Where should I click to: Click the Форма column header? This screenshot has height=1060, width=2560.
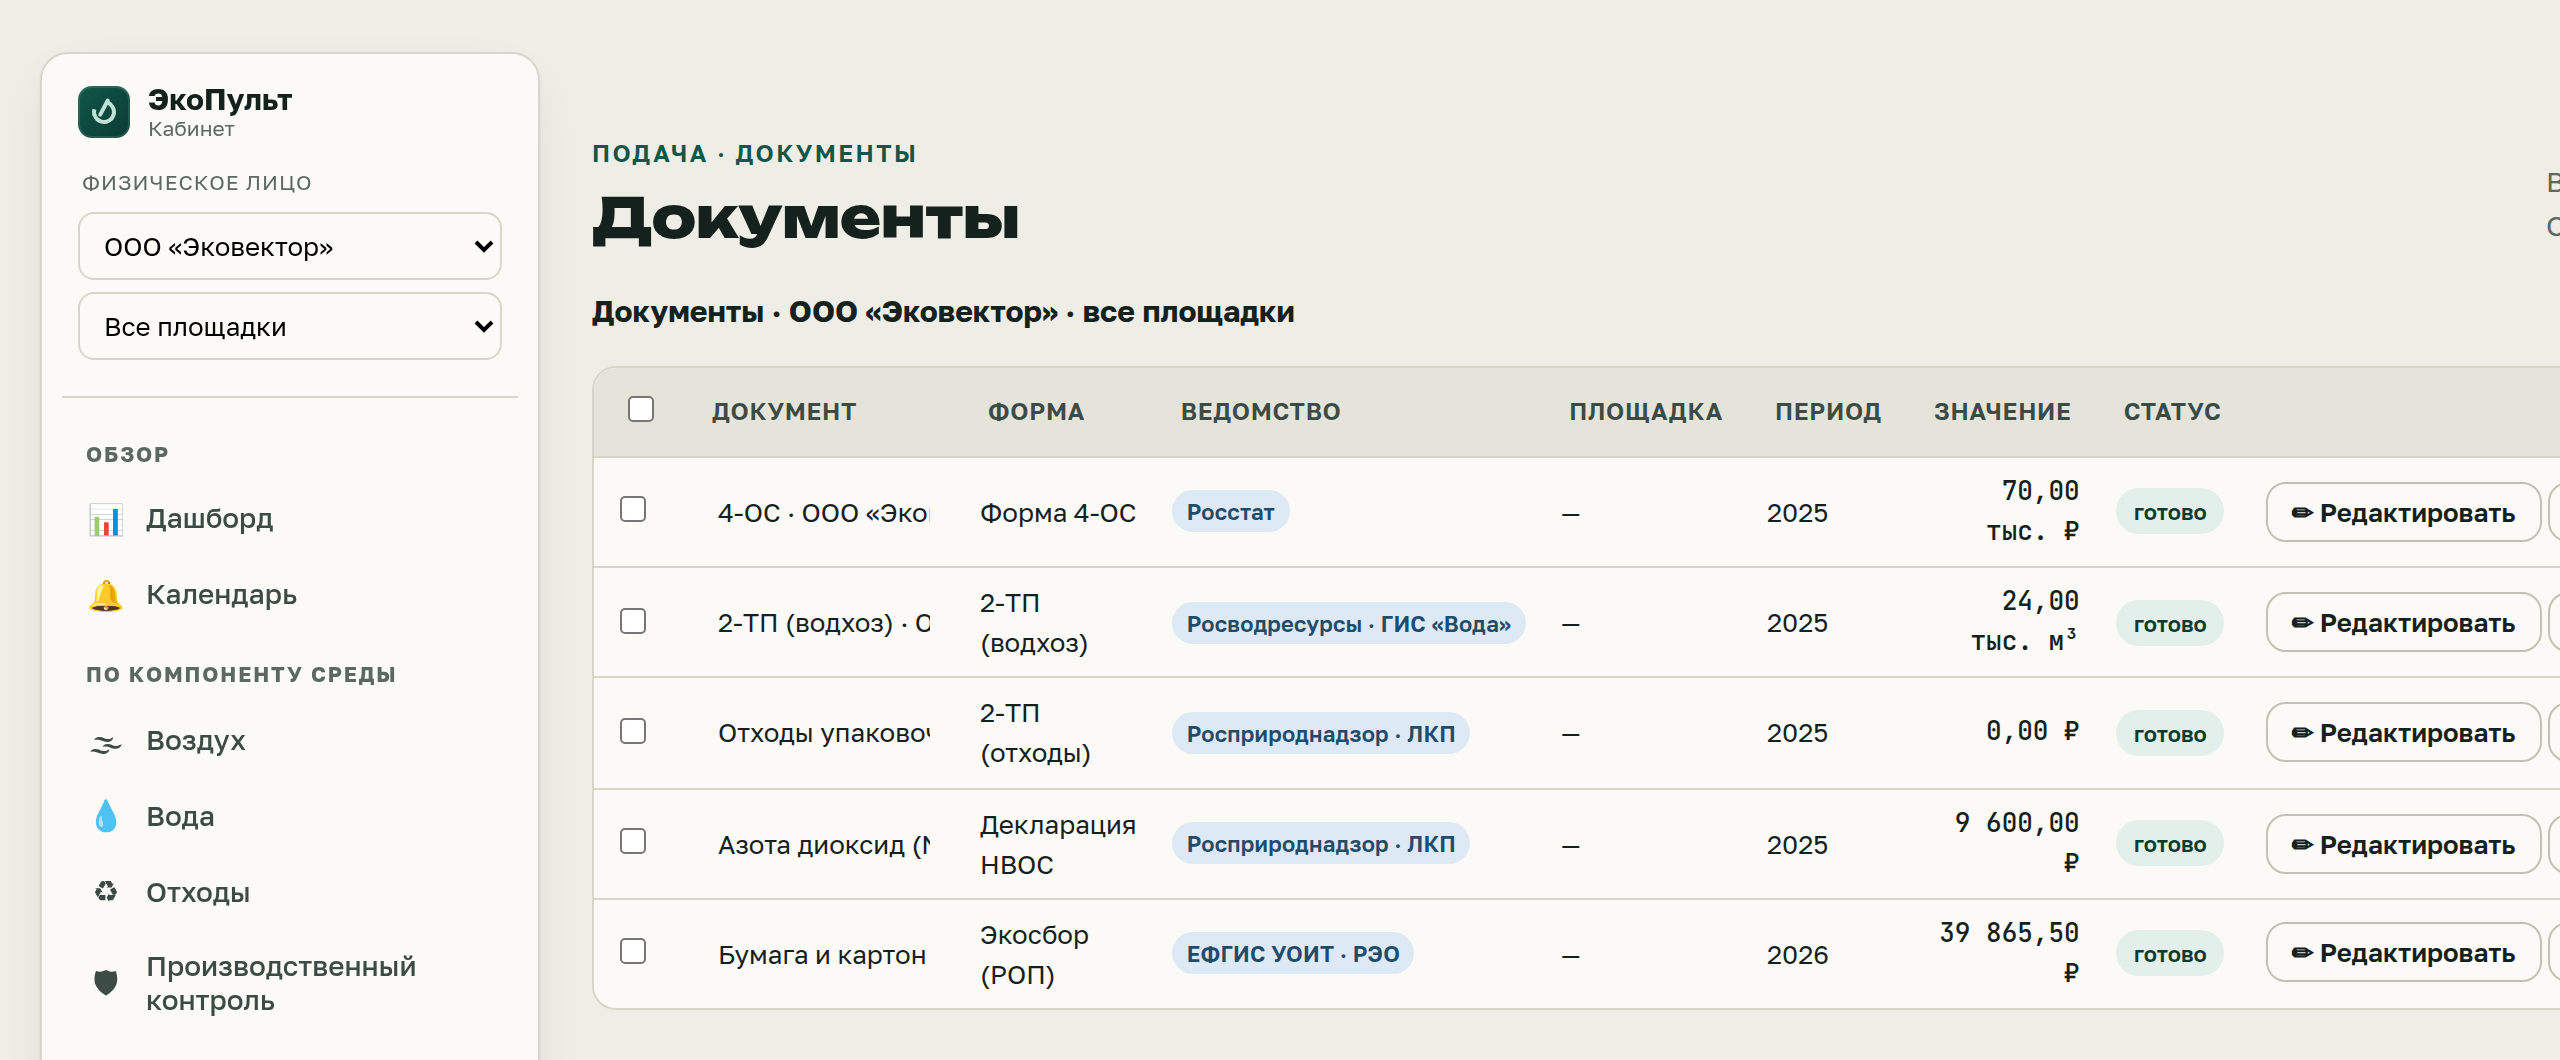coord(1036,412)
